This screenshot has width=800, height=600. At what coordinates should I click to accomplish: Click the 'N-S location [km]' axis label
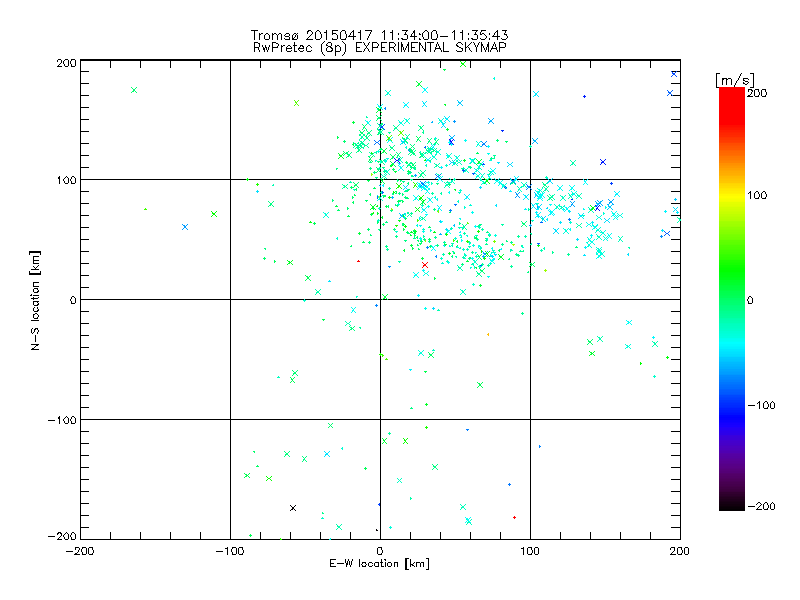35,300
